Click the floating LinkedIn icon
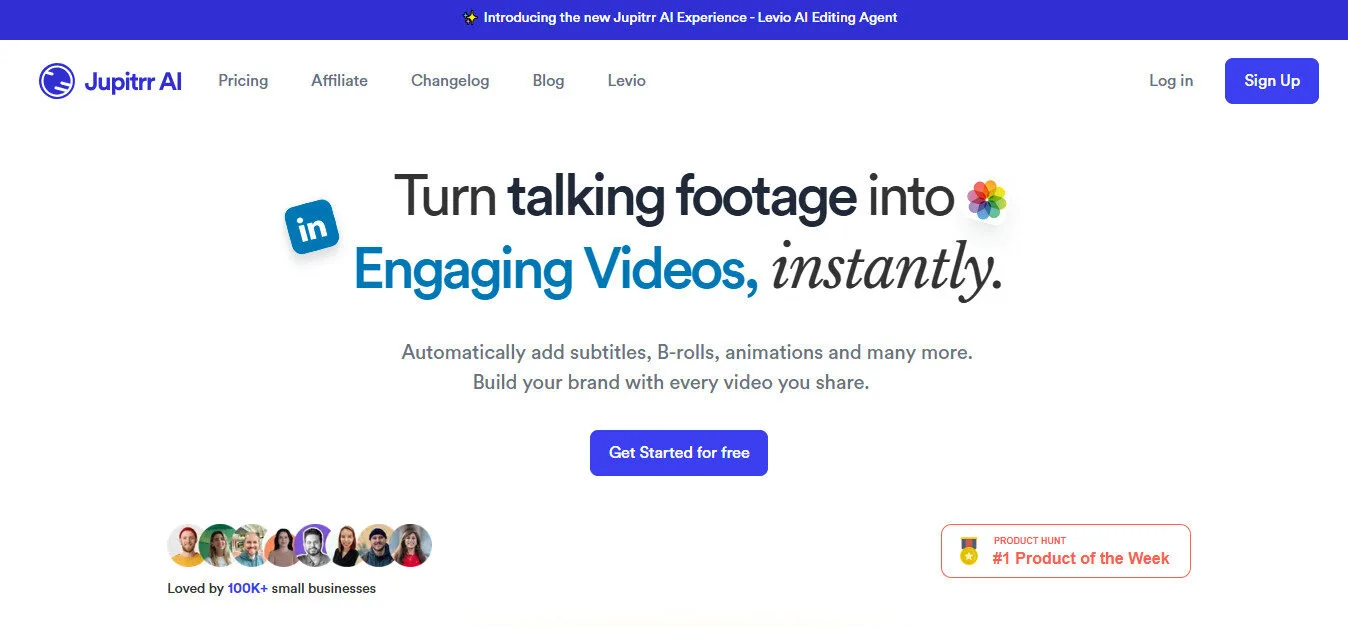 (x=312, y=228)
